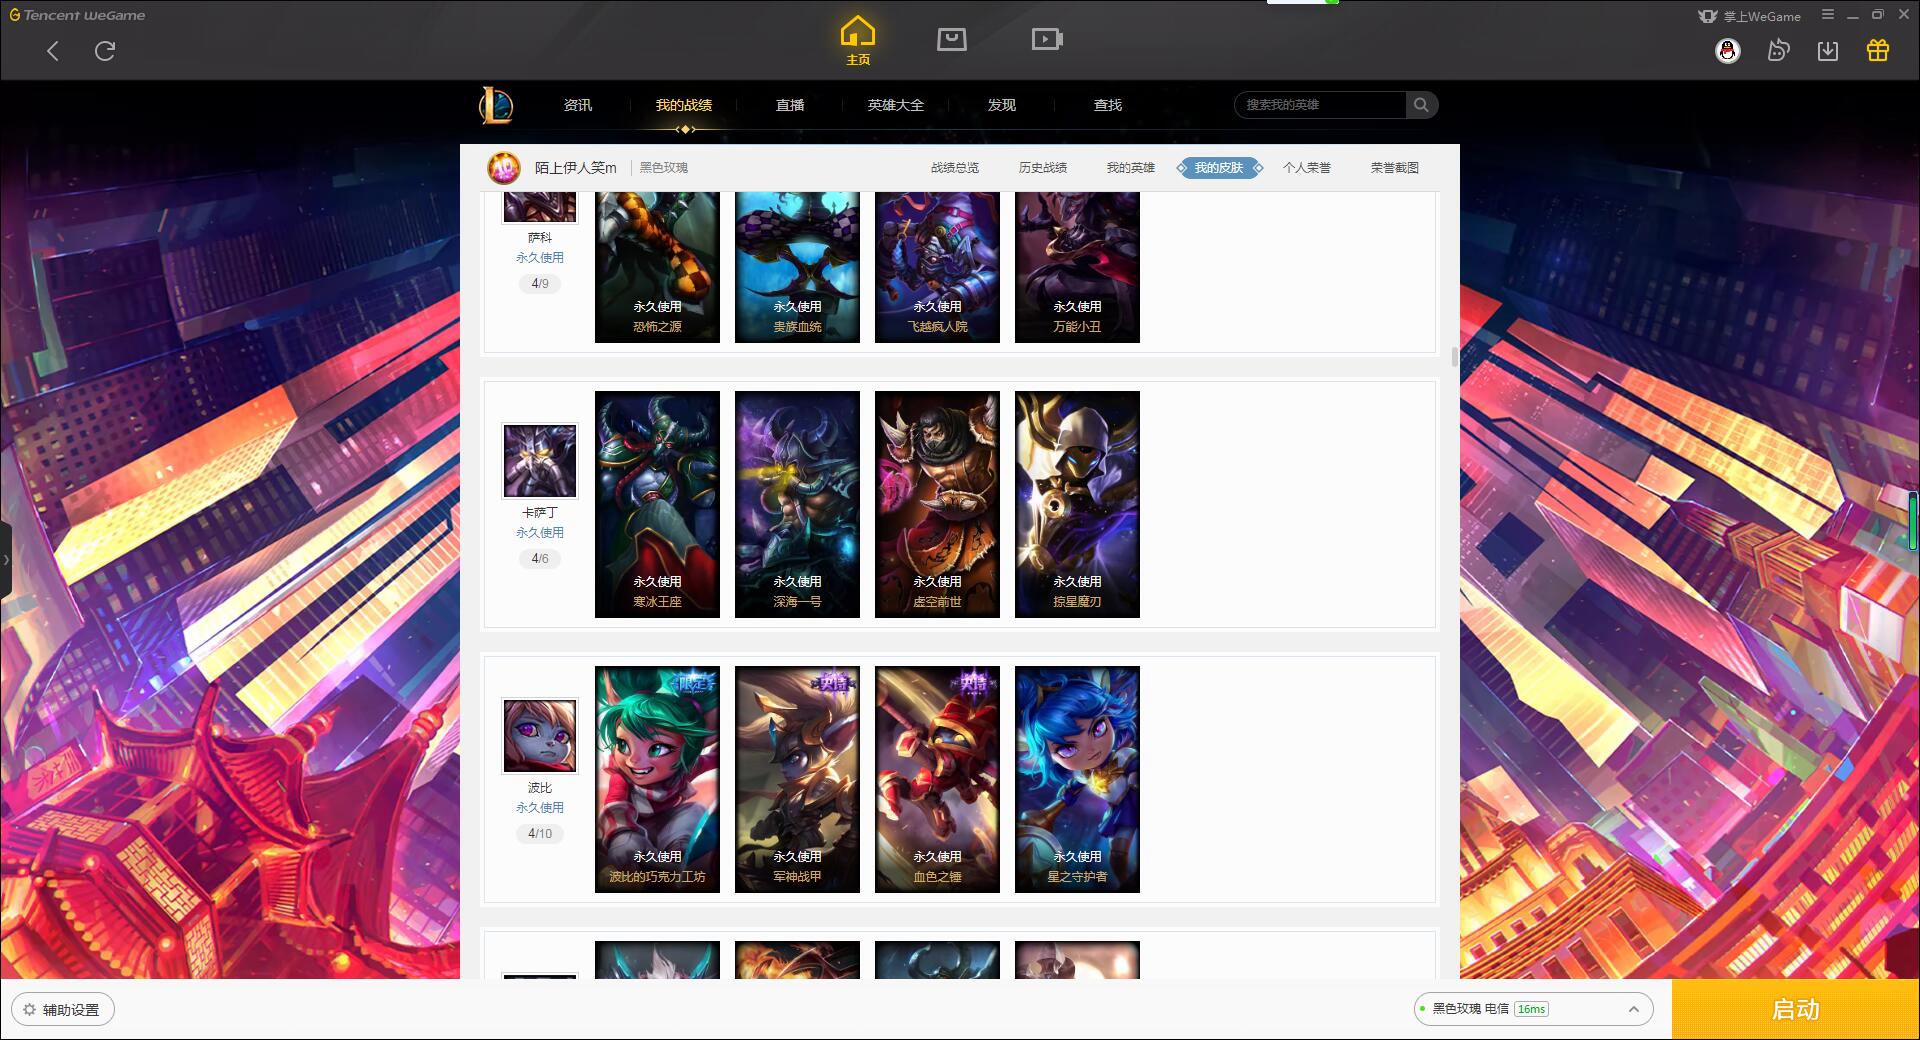Click the 搜索我的英雄 search field
The image size is (1920, 1040).
point(1321,105)
